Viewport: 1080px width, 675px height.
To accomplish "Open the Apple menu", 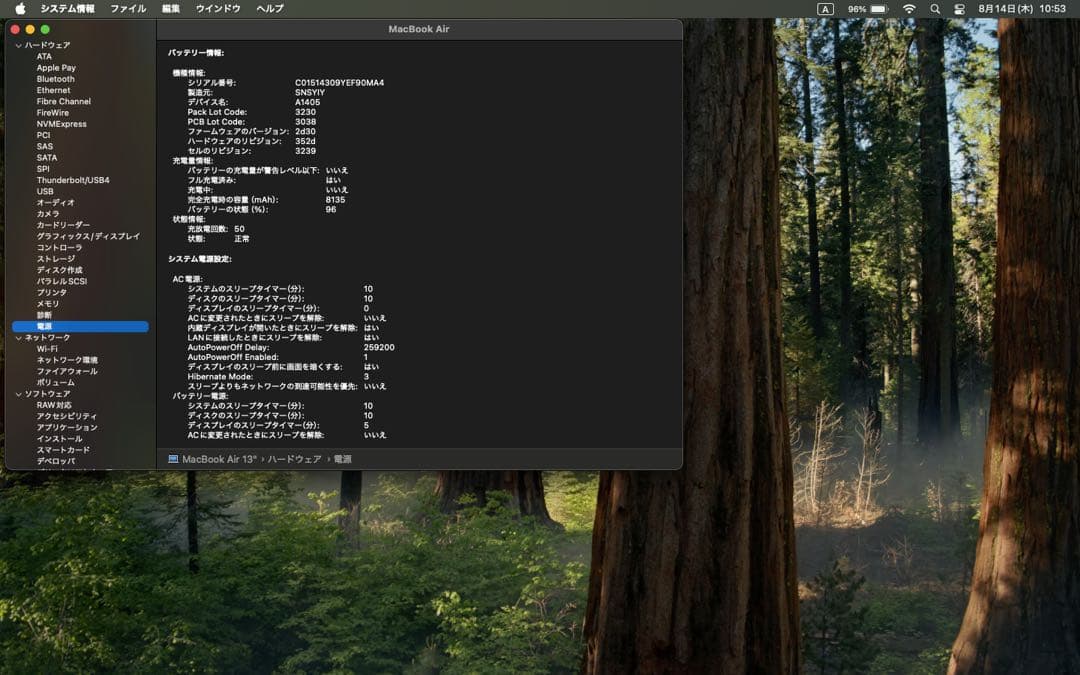I will click(20, 8).
